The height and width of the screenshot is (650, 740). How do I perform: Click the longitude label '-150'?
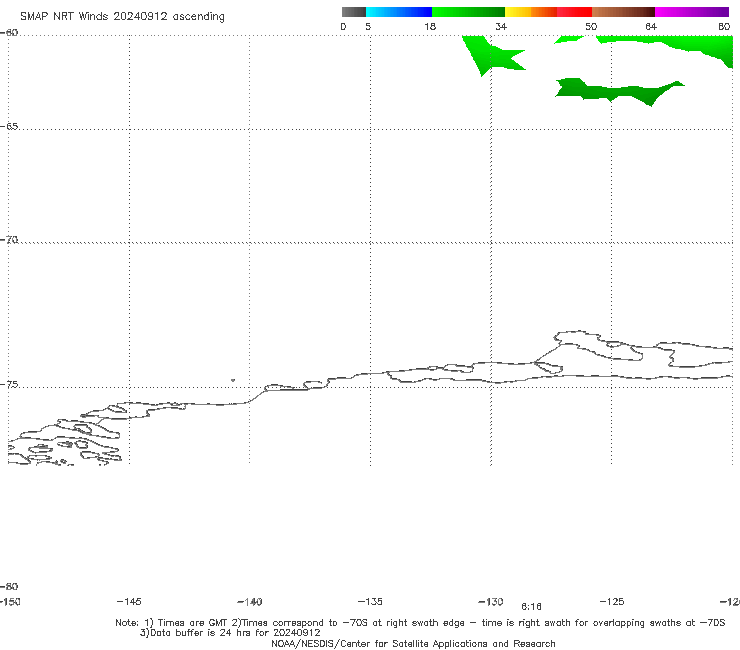pyautogui.click(x=10, y=602)
